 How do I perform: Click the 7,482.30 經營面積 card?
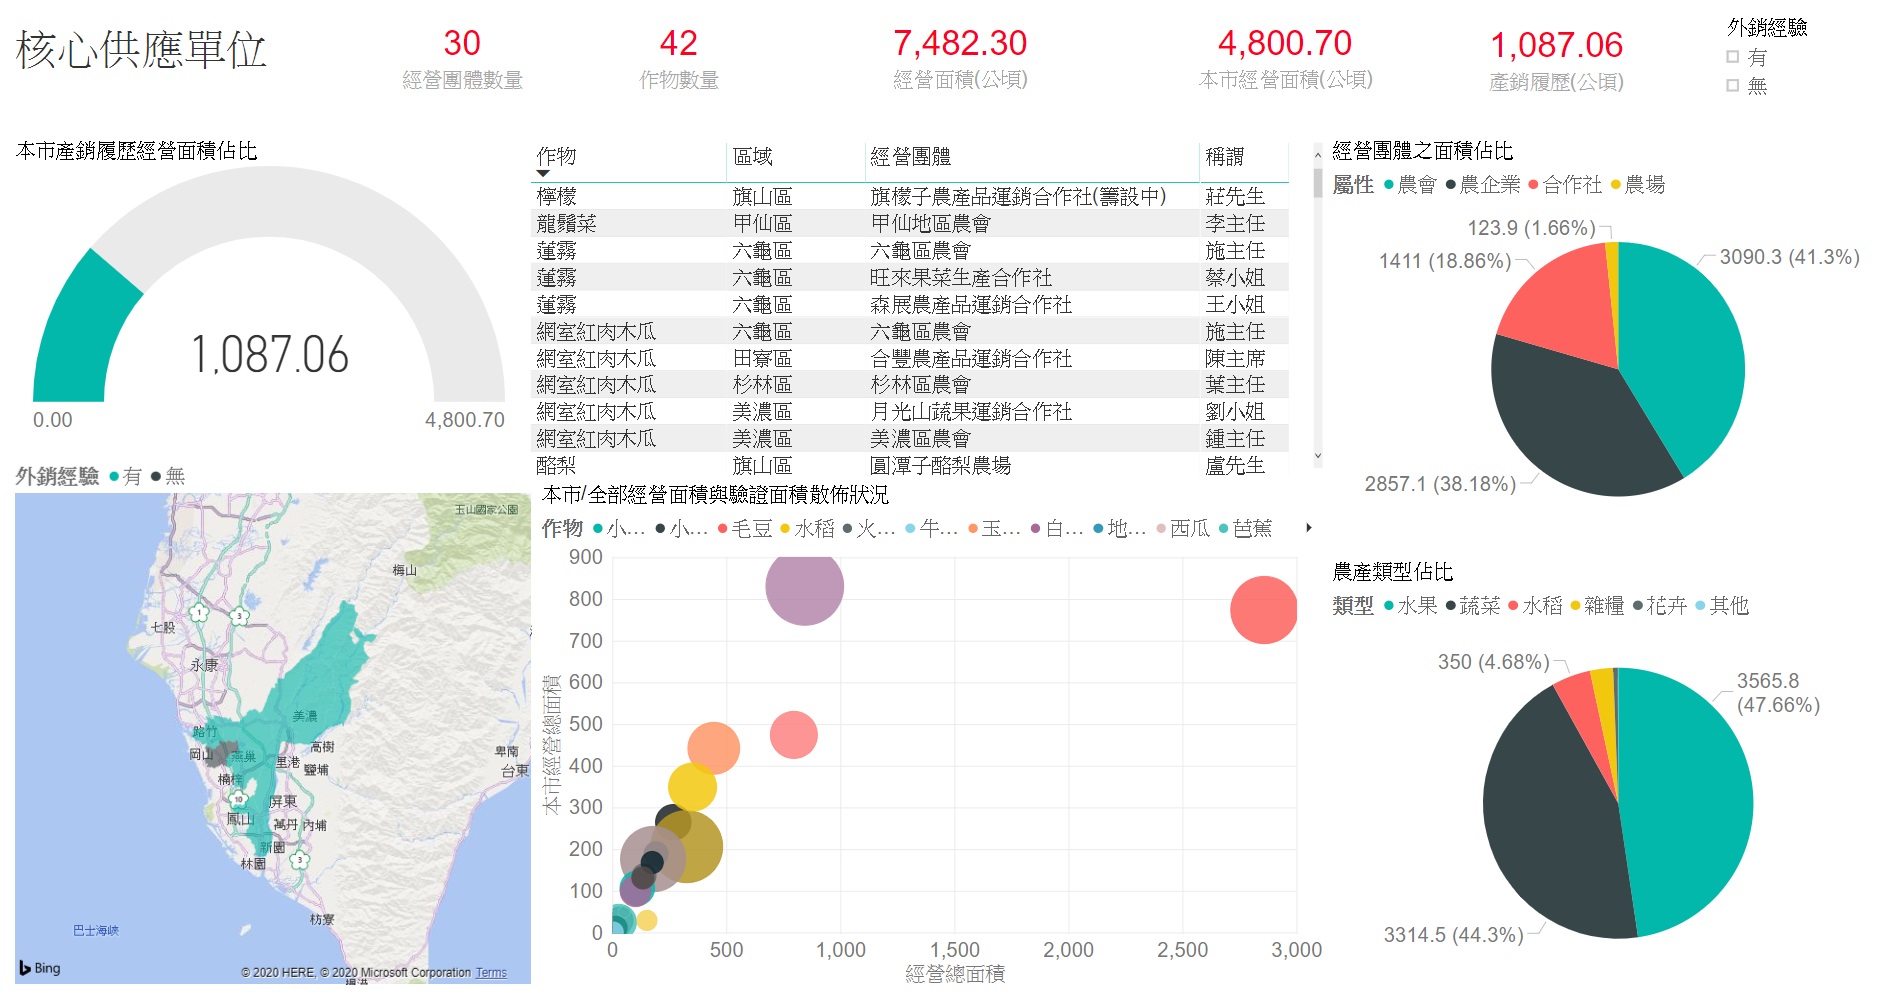(x=960, y=58)
